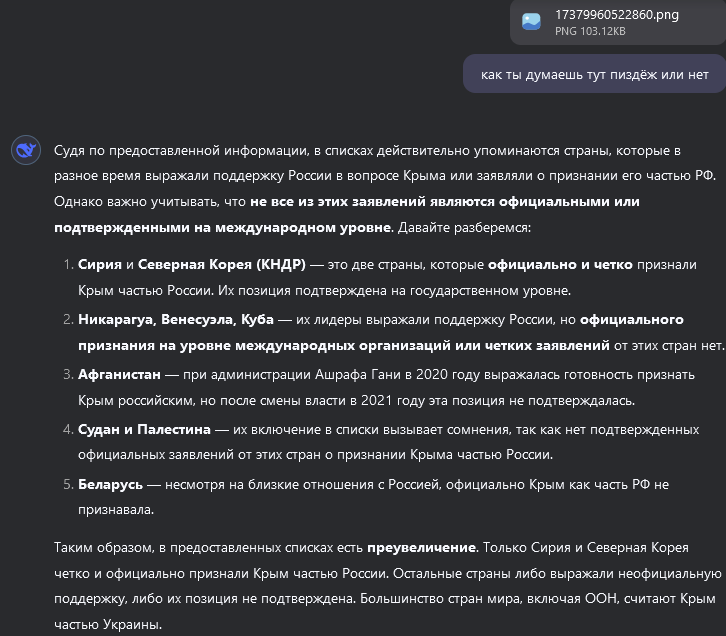Click the bold word 'преувеличение'
The height and width of the screenshot is (636, 726).
422,548
